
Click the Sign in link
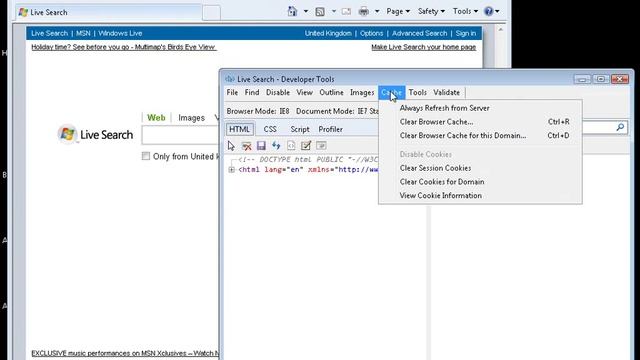tap(466, 33)
